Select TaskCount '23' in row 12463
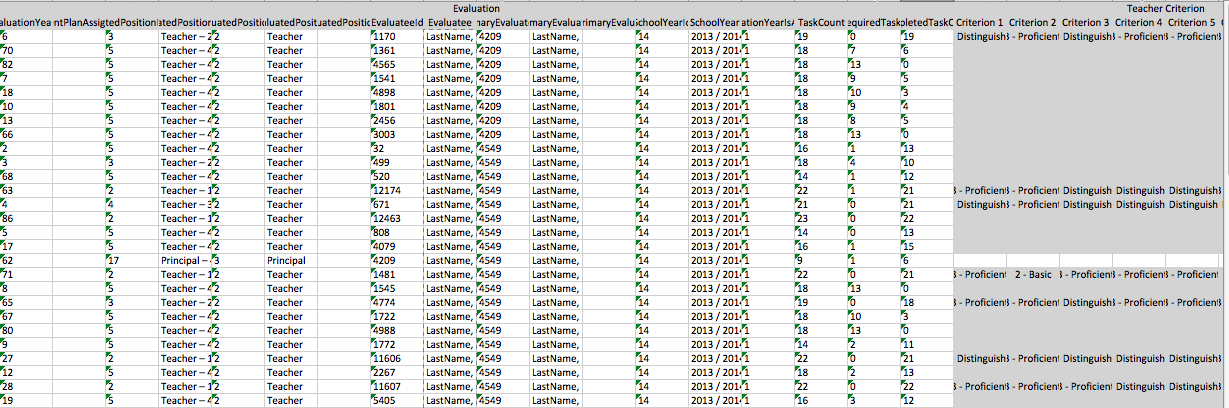Viewport: 1229px width, 408px height. coord(821,218)
